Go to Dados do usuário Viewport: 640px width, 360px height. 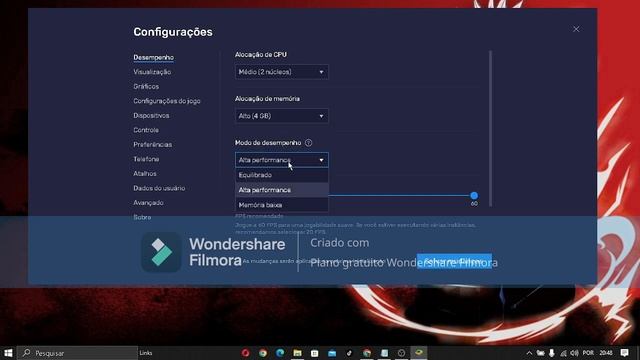(x=159, y=188)
